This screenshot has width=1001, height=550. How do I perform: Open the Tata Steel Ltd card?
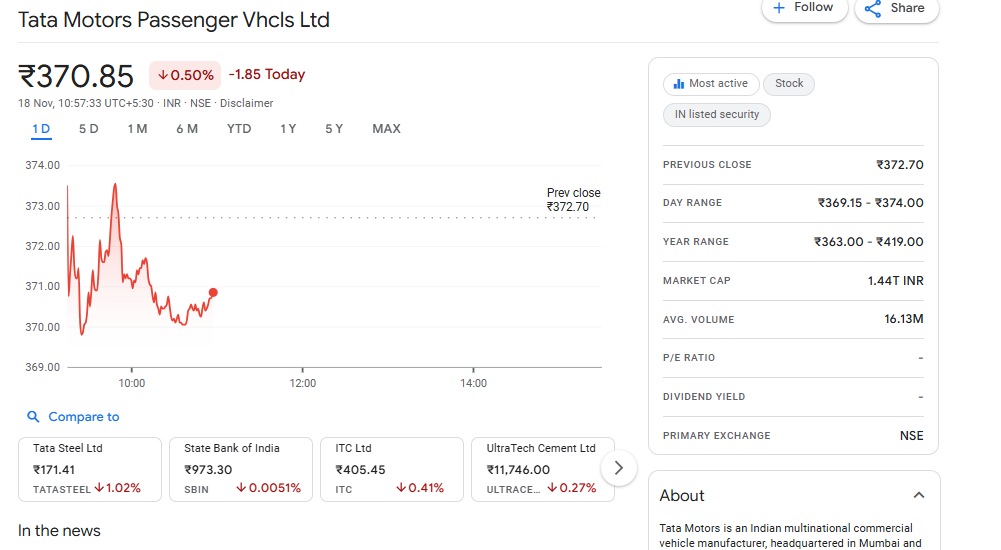click(90, 468)
